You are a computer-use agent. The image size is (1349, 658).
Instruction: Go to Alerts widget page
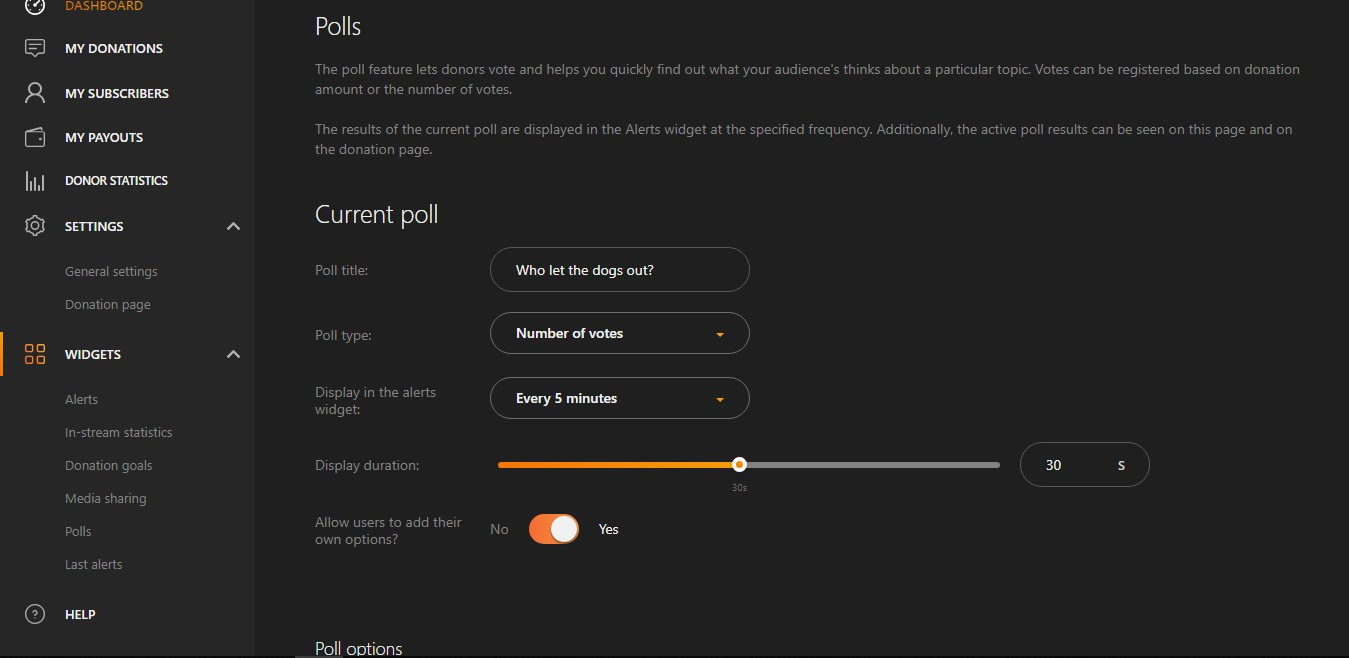tap(81, 399)
